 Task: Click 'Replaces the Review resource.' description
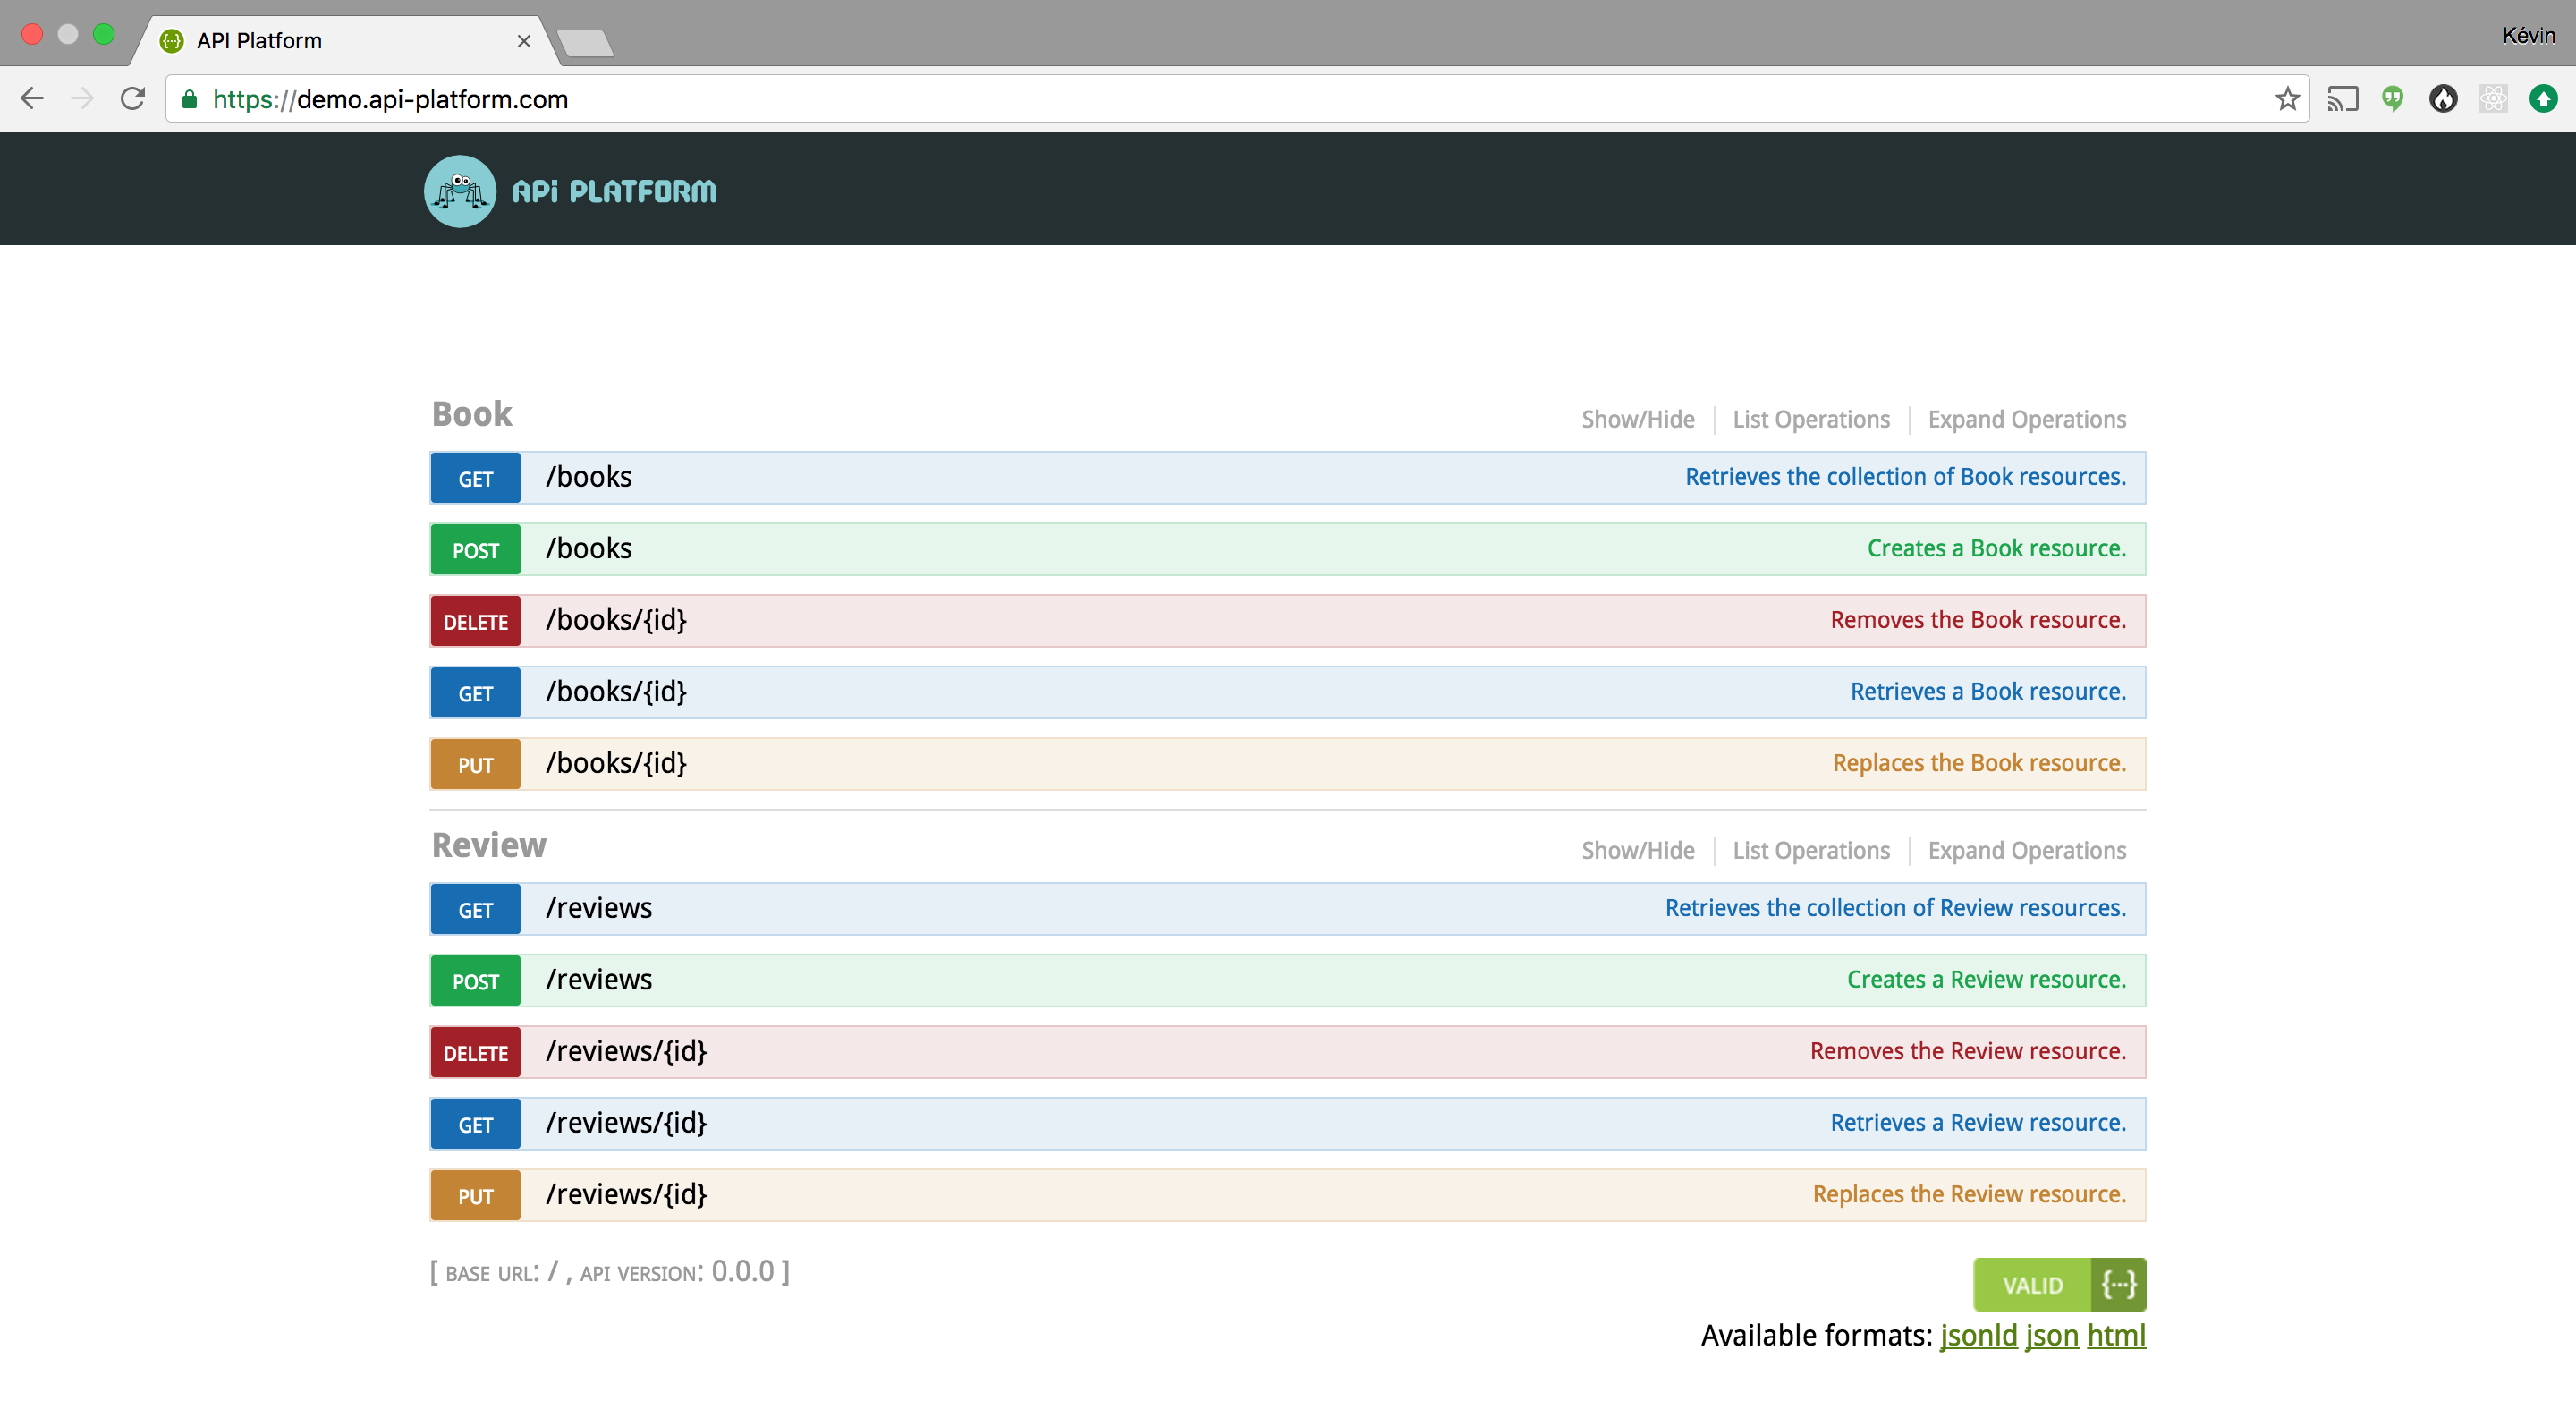(x=1969, y=1194)
